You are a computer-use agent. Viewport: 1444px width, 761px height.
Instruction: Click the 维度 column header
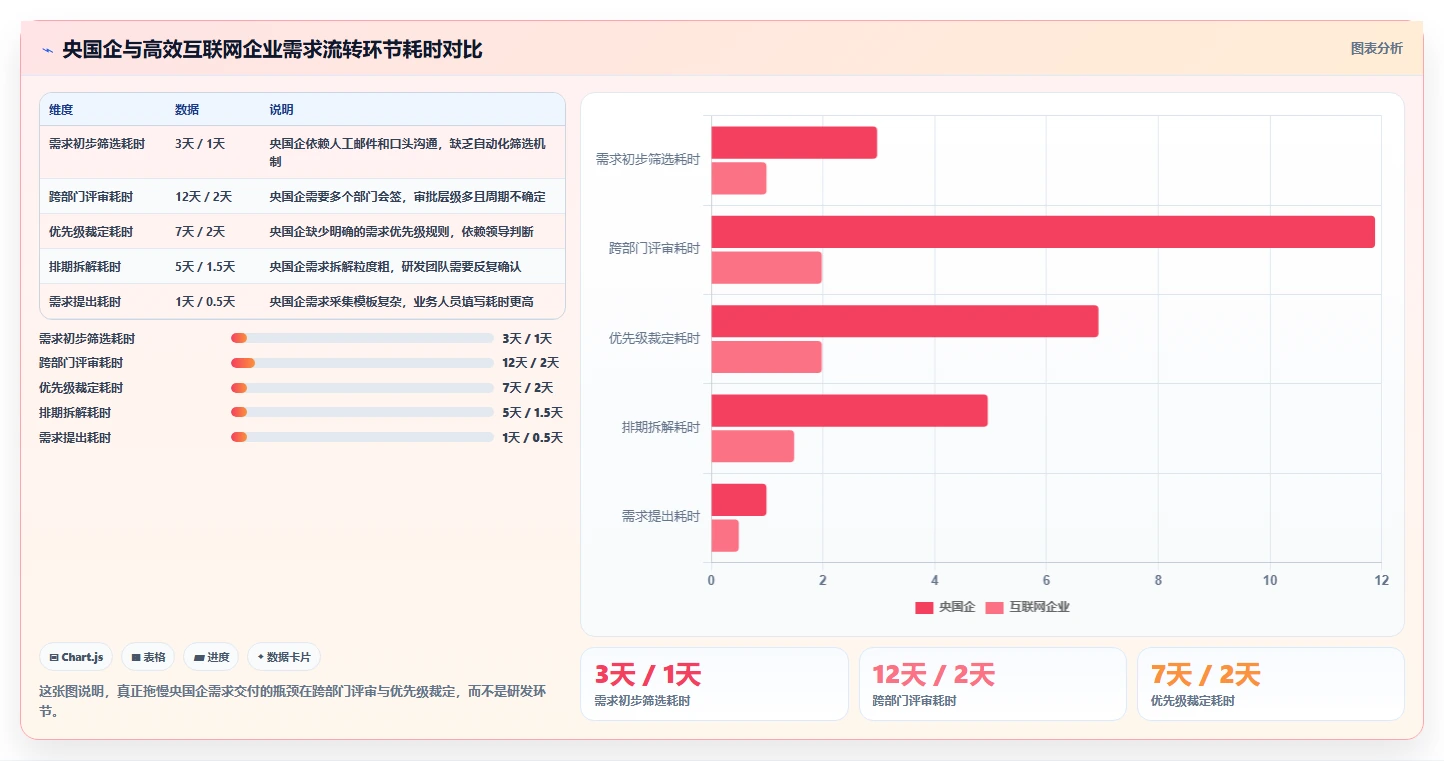pos(61,110)
